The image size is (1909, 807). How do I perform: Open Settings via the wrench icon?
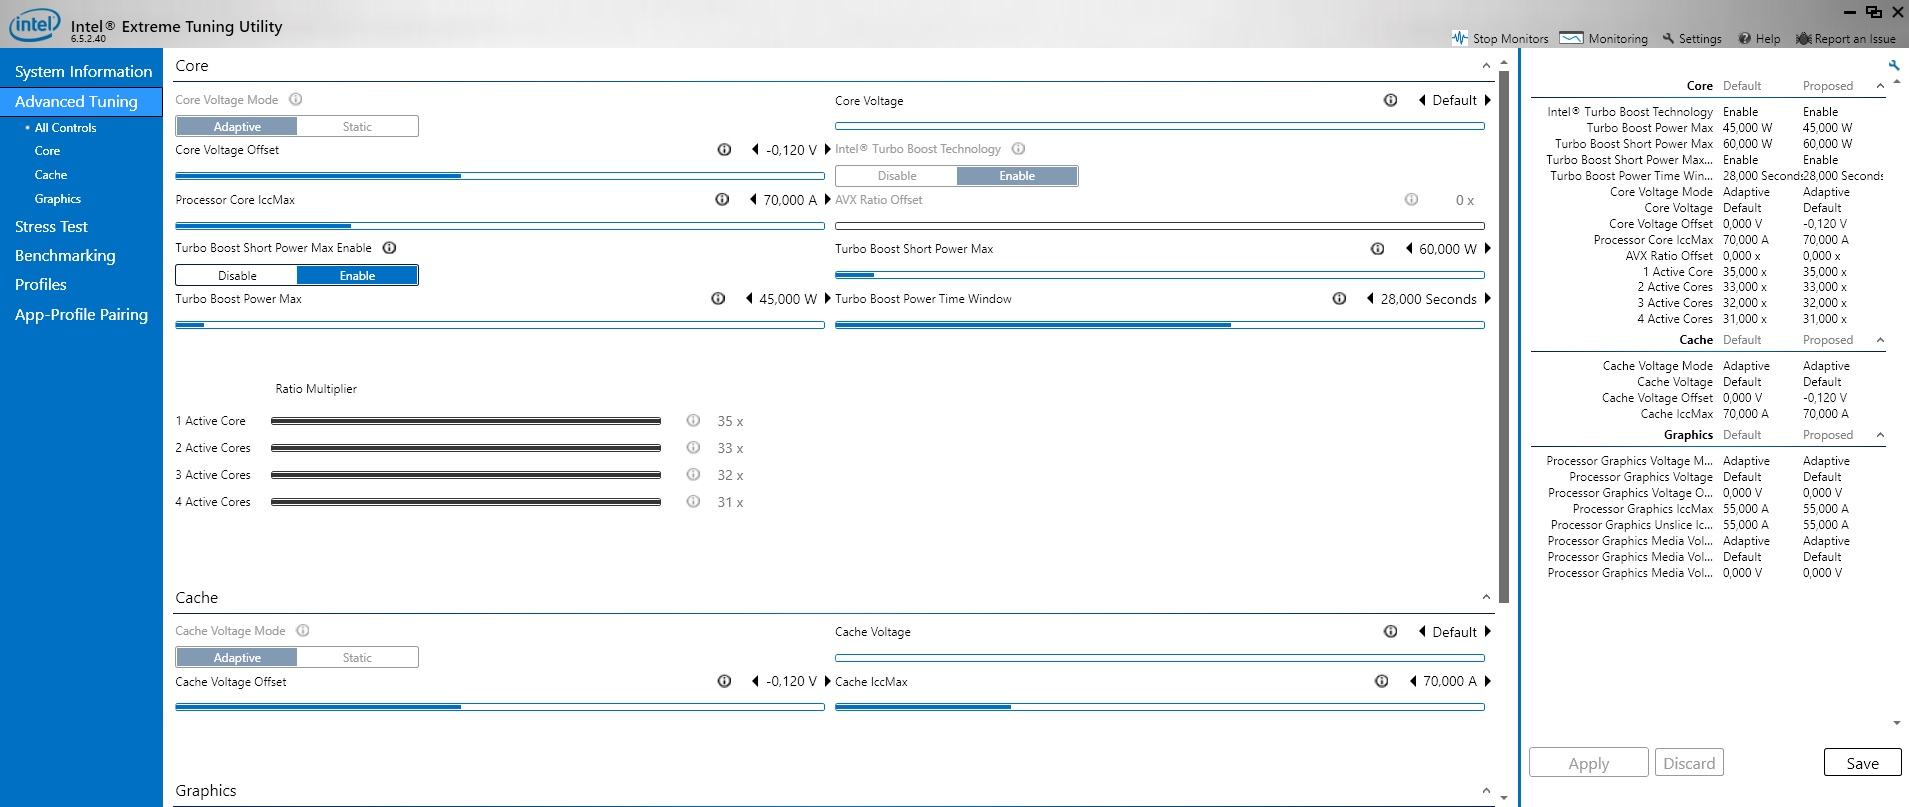coord(1668,38)
